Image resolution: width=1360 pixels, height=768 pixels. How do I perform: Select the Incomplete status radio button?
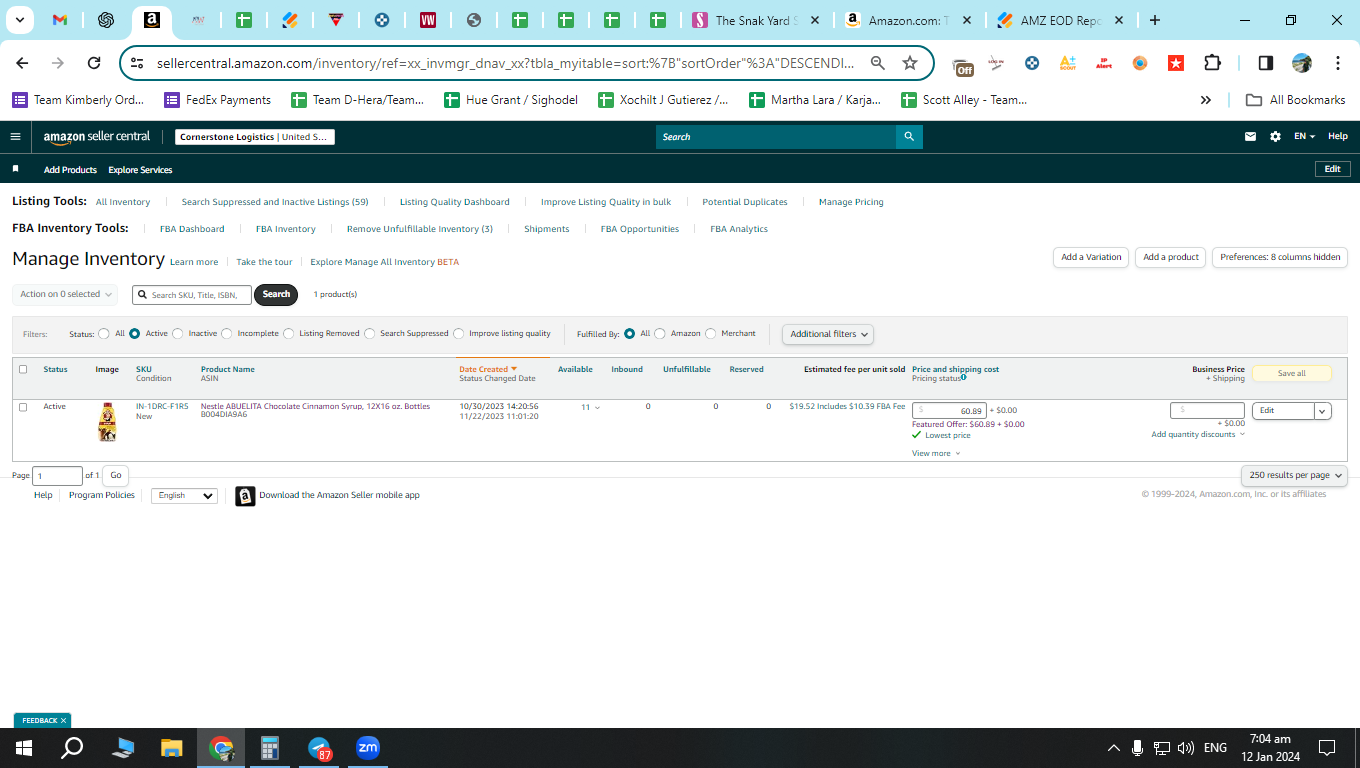click(x=227, y=334)
